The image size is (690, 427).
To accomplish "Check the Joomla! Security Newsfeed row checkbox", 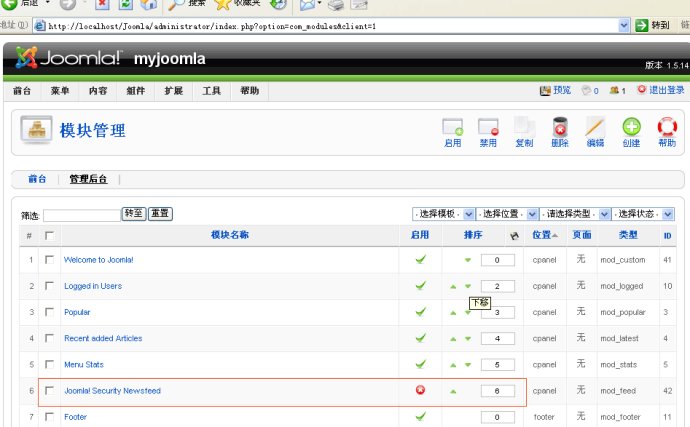I will [49, 390].
